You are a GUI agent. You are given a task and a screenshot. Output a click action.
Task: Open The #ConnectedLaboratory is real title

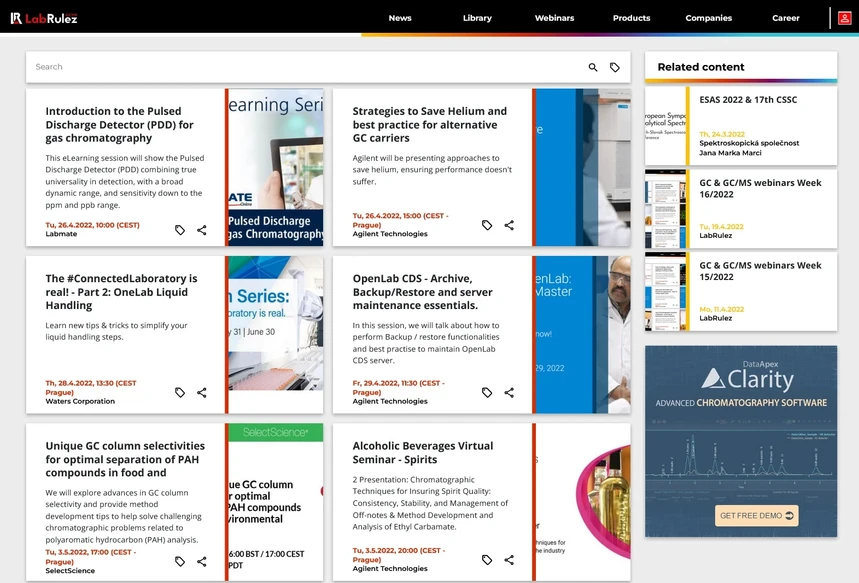pyautogui.click(x=121, y=292)
